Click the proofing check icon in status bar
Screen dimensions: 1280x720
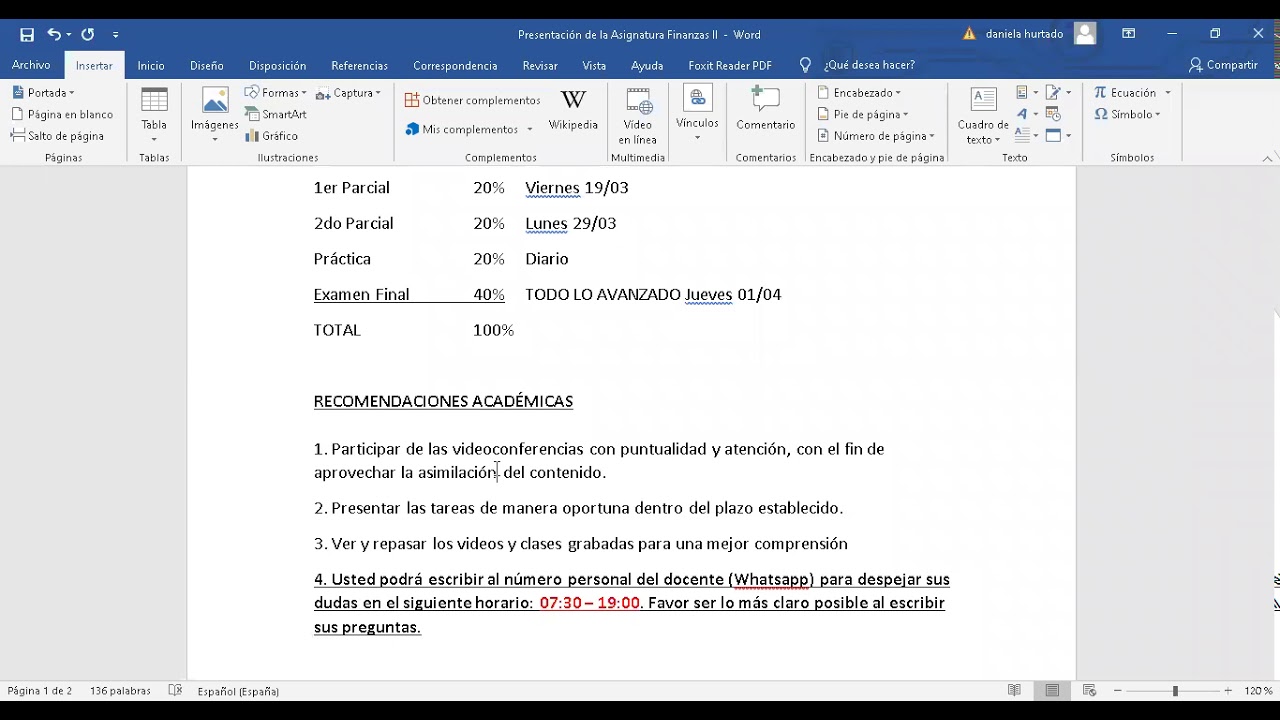175,691
